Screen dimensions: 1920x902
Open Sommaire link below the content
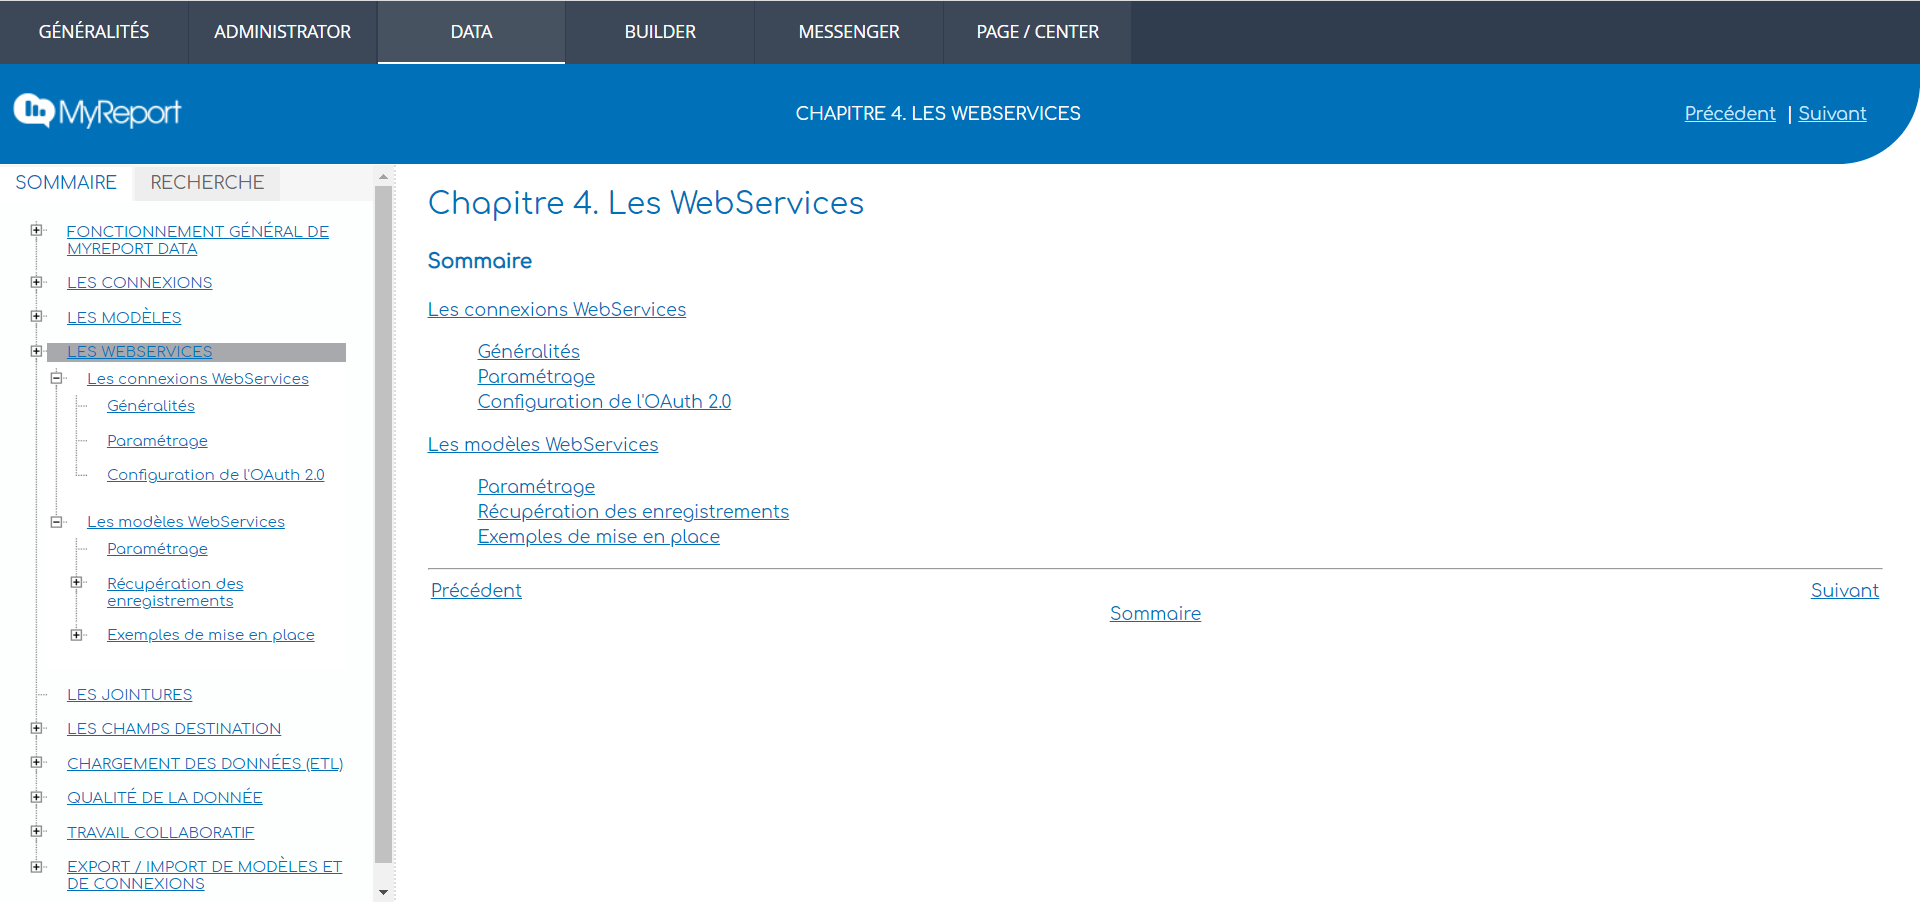point(1155,613)
